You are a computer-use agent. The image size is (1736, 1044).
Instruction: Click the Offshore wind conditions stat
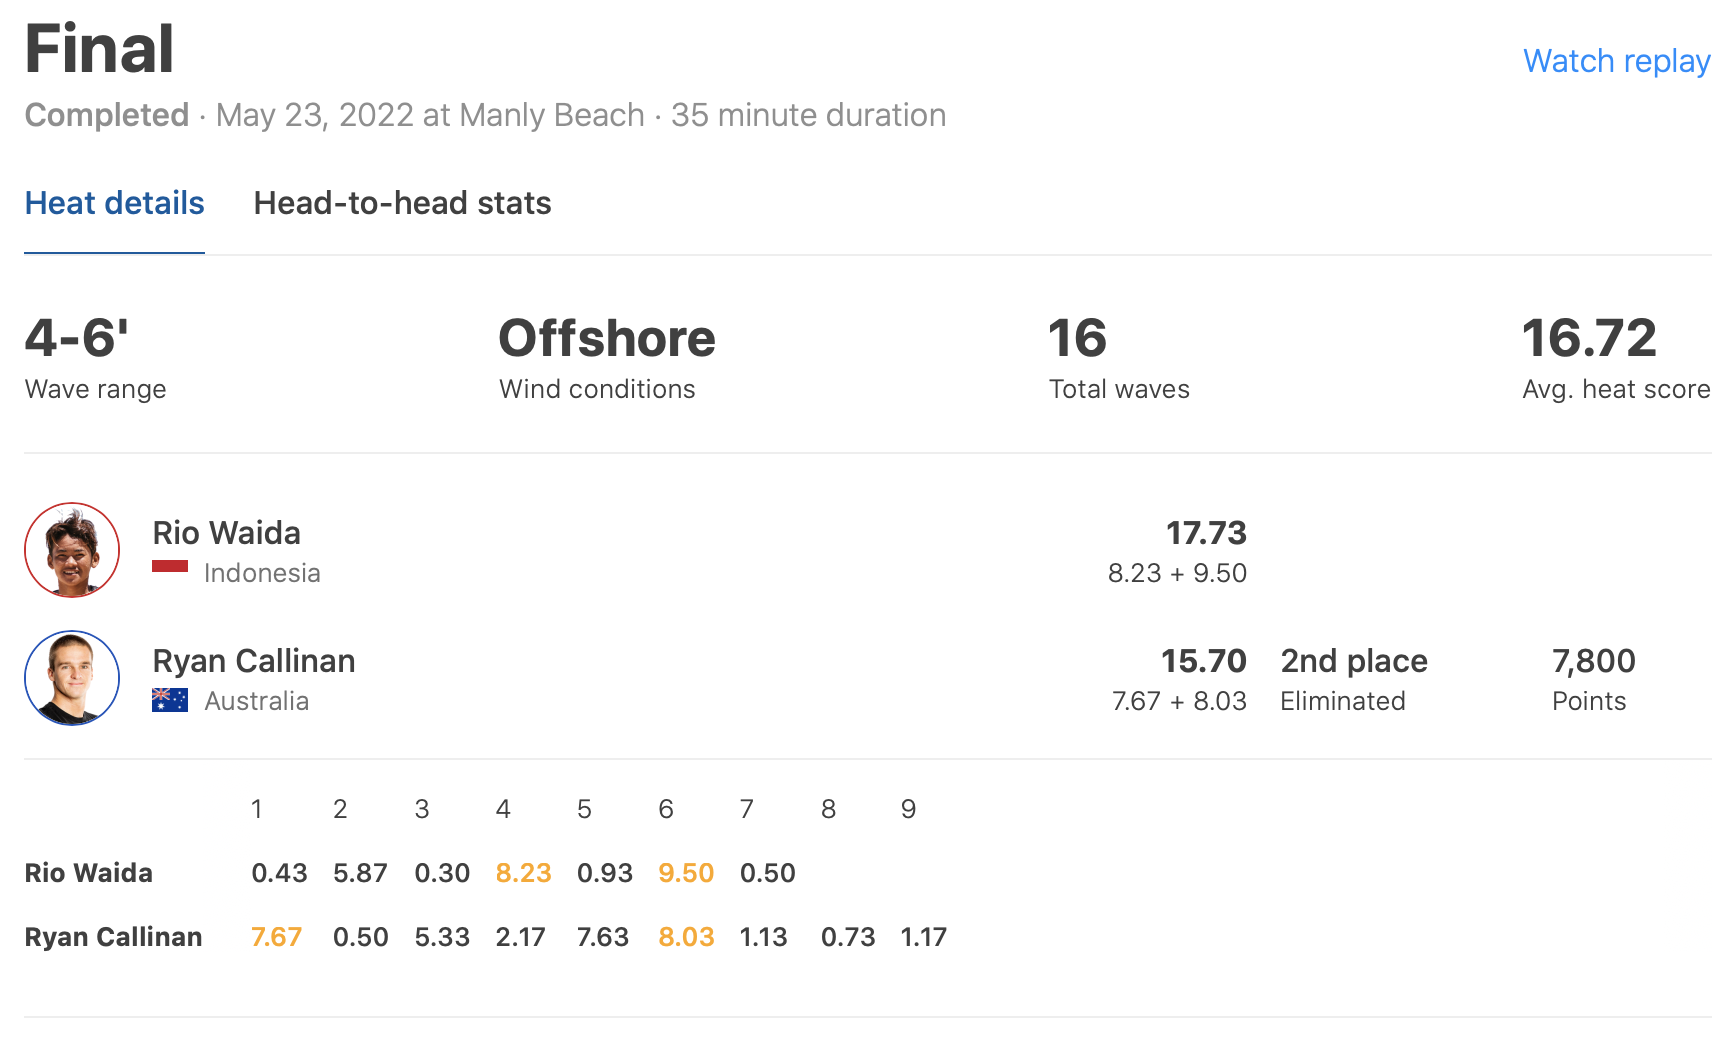point(607,338)
